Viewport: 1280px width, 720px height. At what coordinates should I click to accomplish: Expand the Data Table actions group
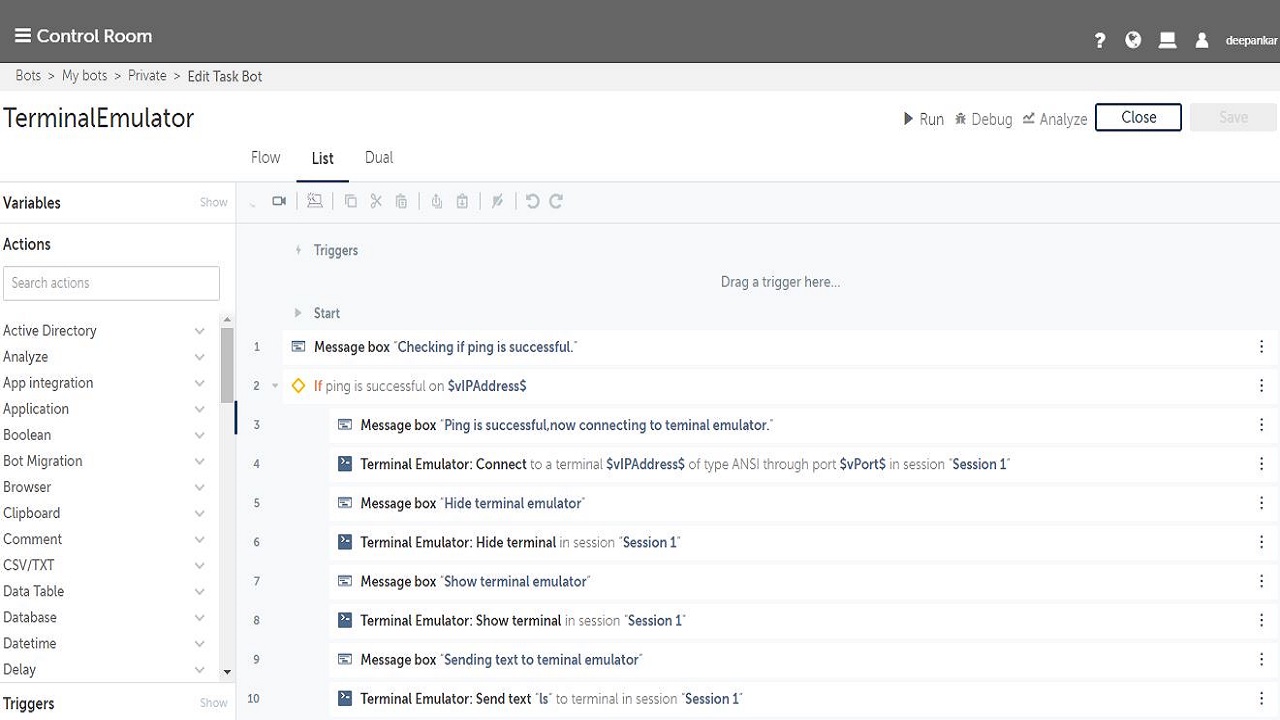pos(199,591)
